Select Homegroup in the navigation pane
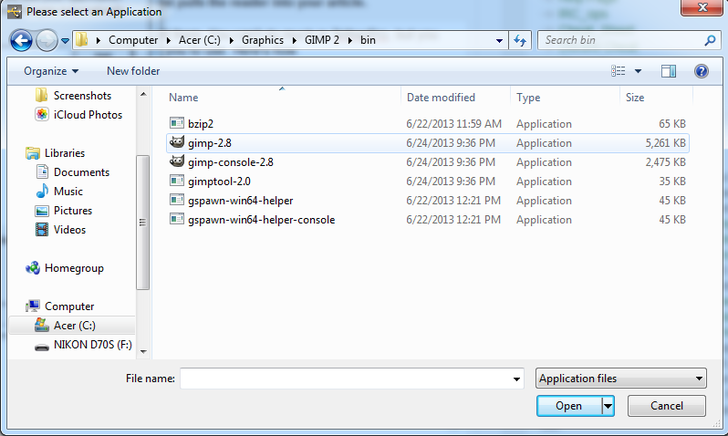 [65, 268]
